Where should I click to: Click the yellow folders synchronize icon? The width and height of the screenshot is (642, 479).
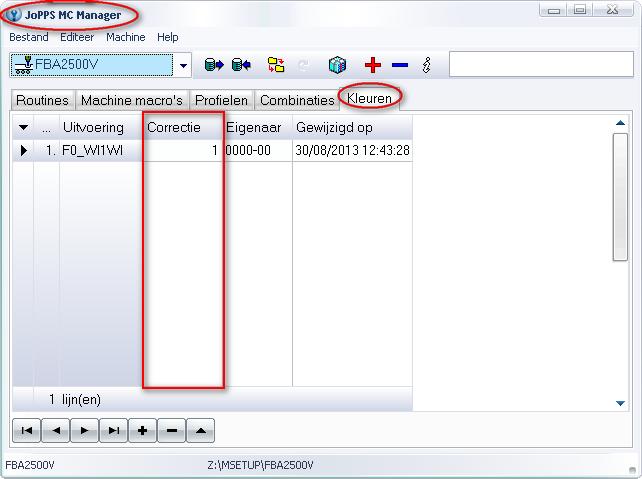click(276, 65)
